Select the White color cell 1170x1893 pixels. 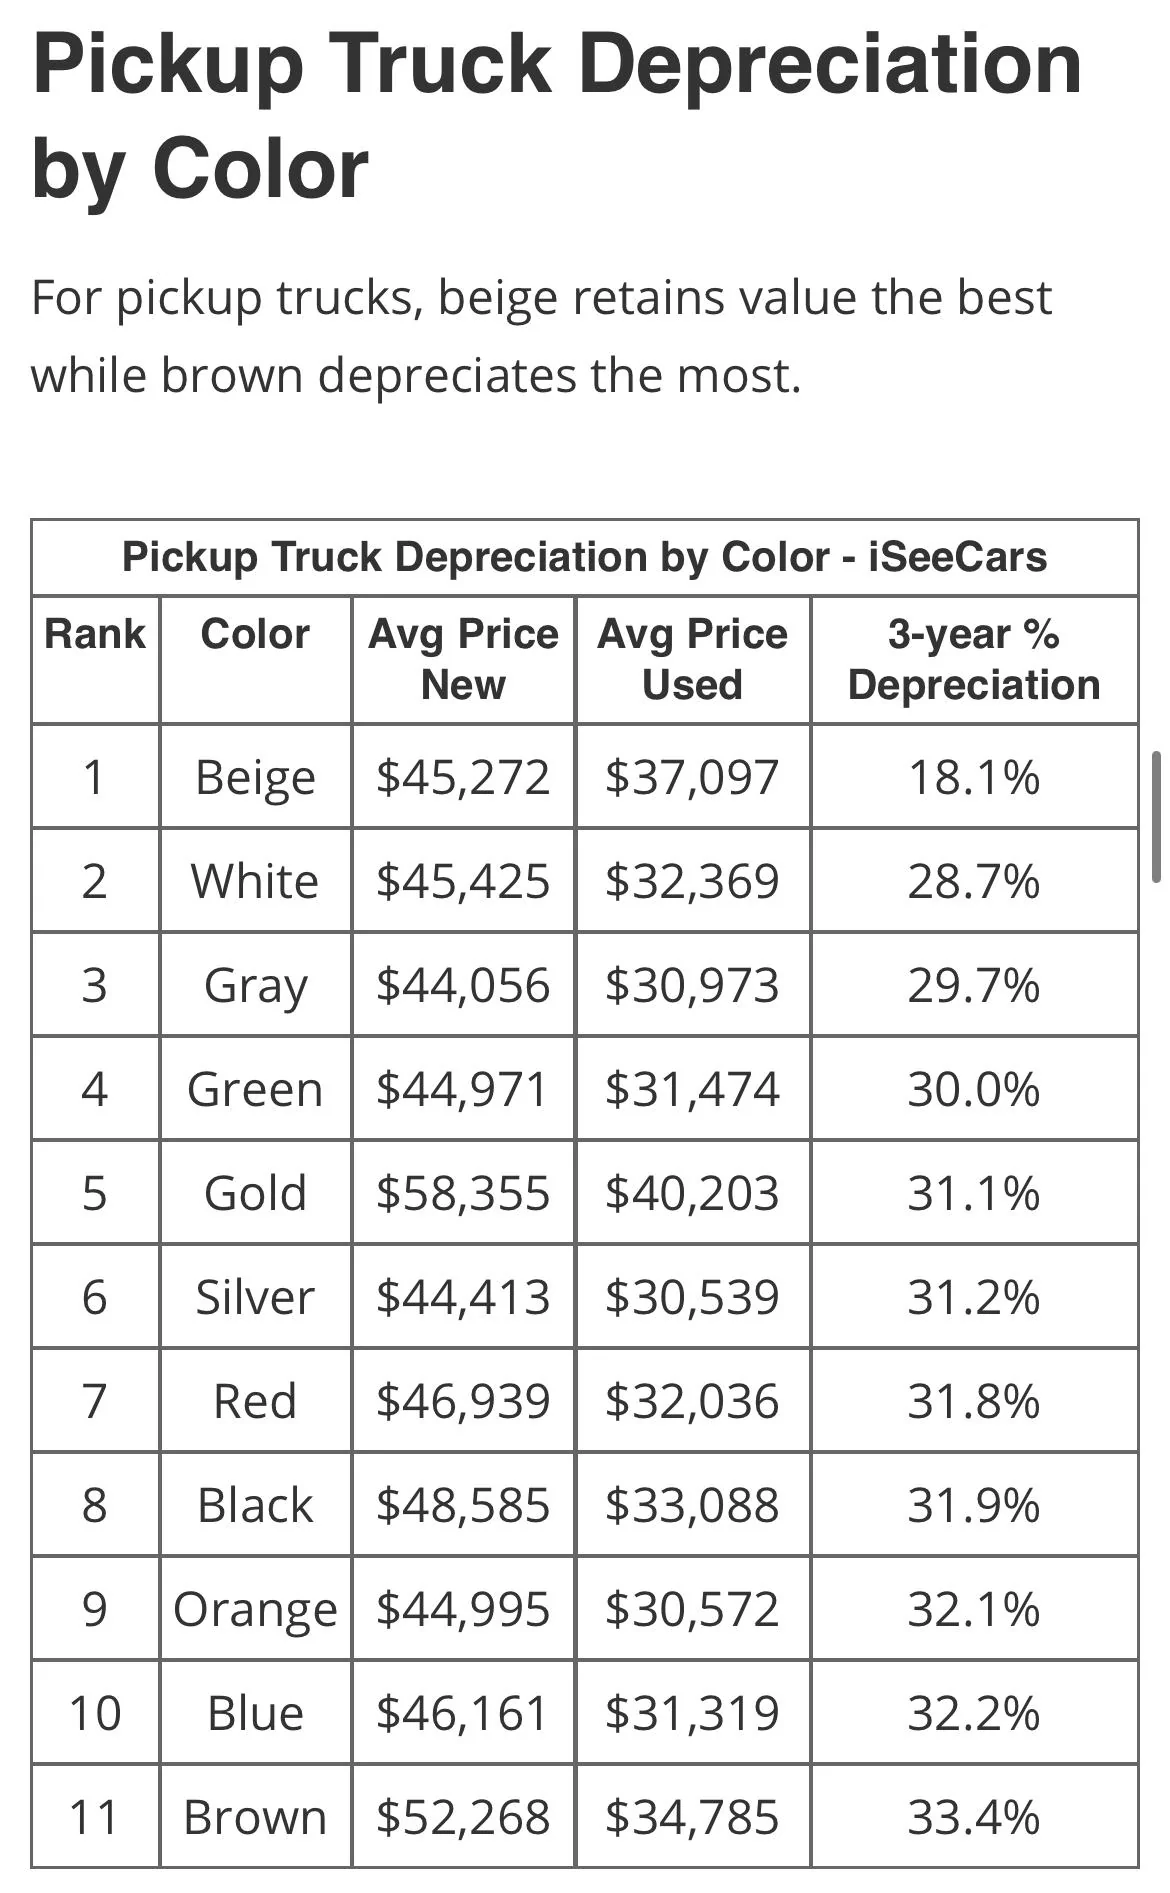click(255, 881)
